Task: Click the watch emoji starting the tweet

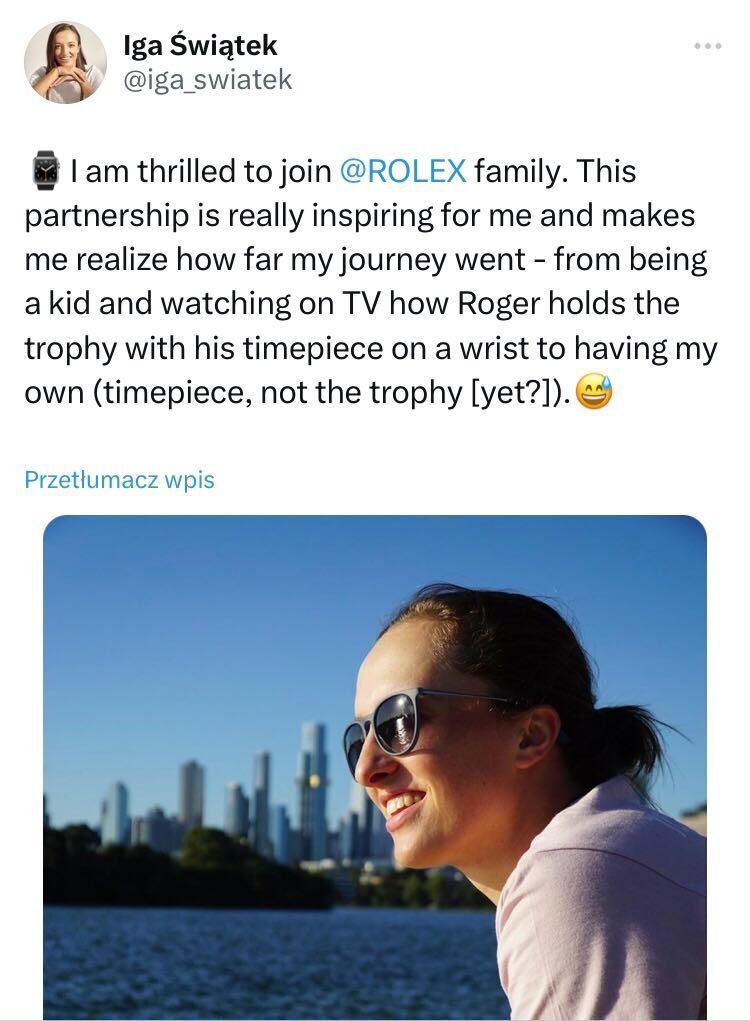Action: point(45,171)
